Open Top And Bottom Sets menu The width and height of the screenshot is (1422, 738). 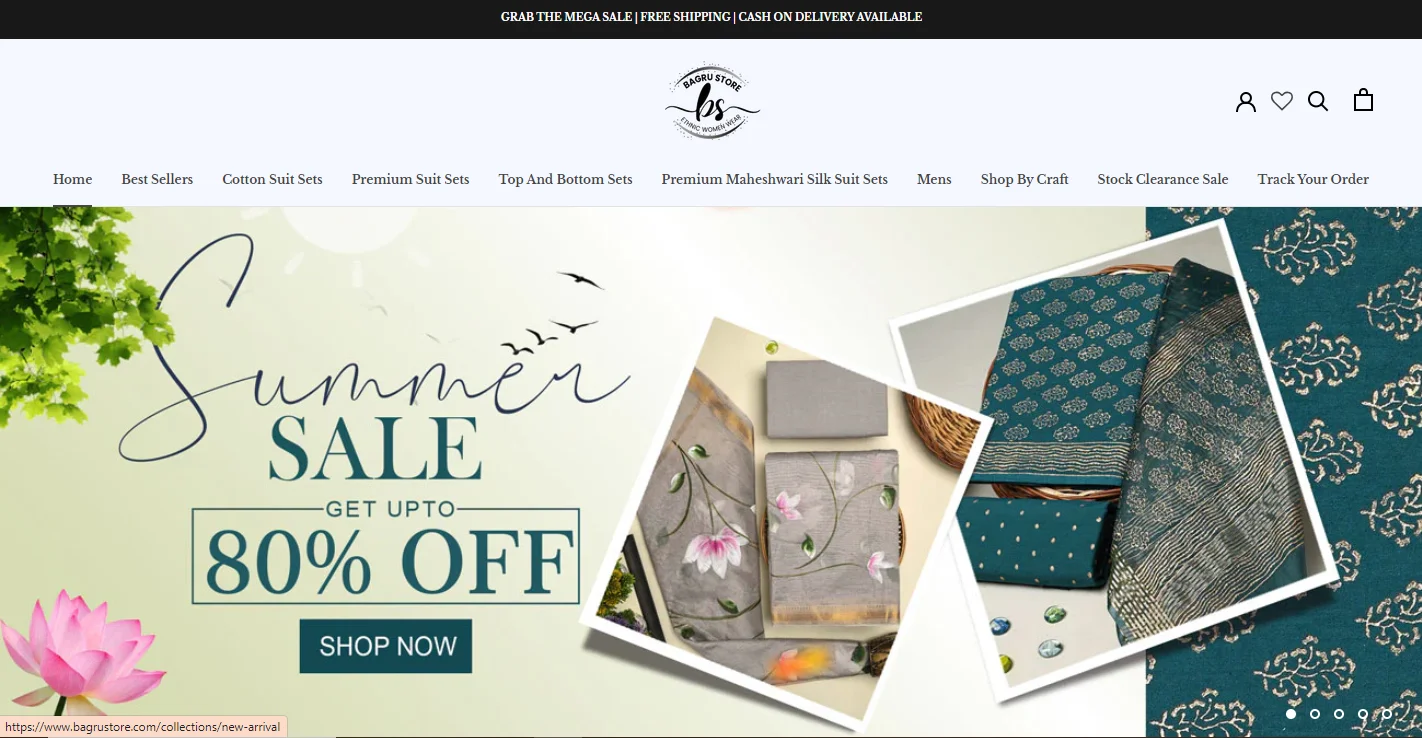pos(565,179)
